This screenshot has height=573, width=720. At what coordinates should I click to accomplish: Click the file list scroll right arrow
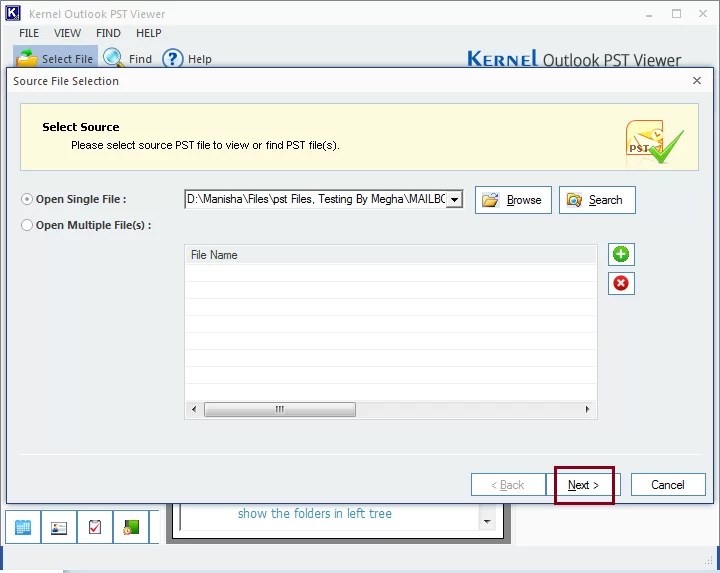[587, 409]
